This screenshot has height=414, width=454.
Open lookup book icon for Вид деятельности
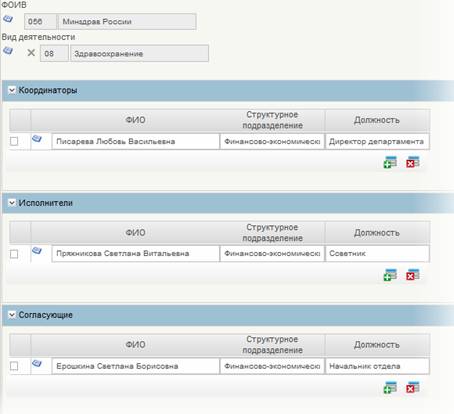tap(8, 51)
